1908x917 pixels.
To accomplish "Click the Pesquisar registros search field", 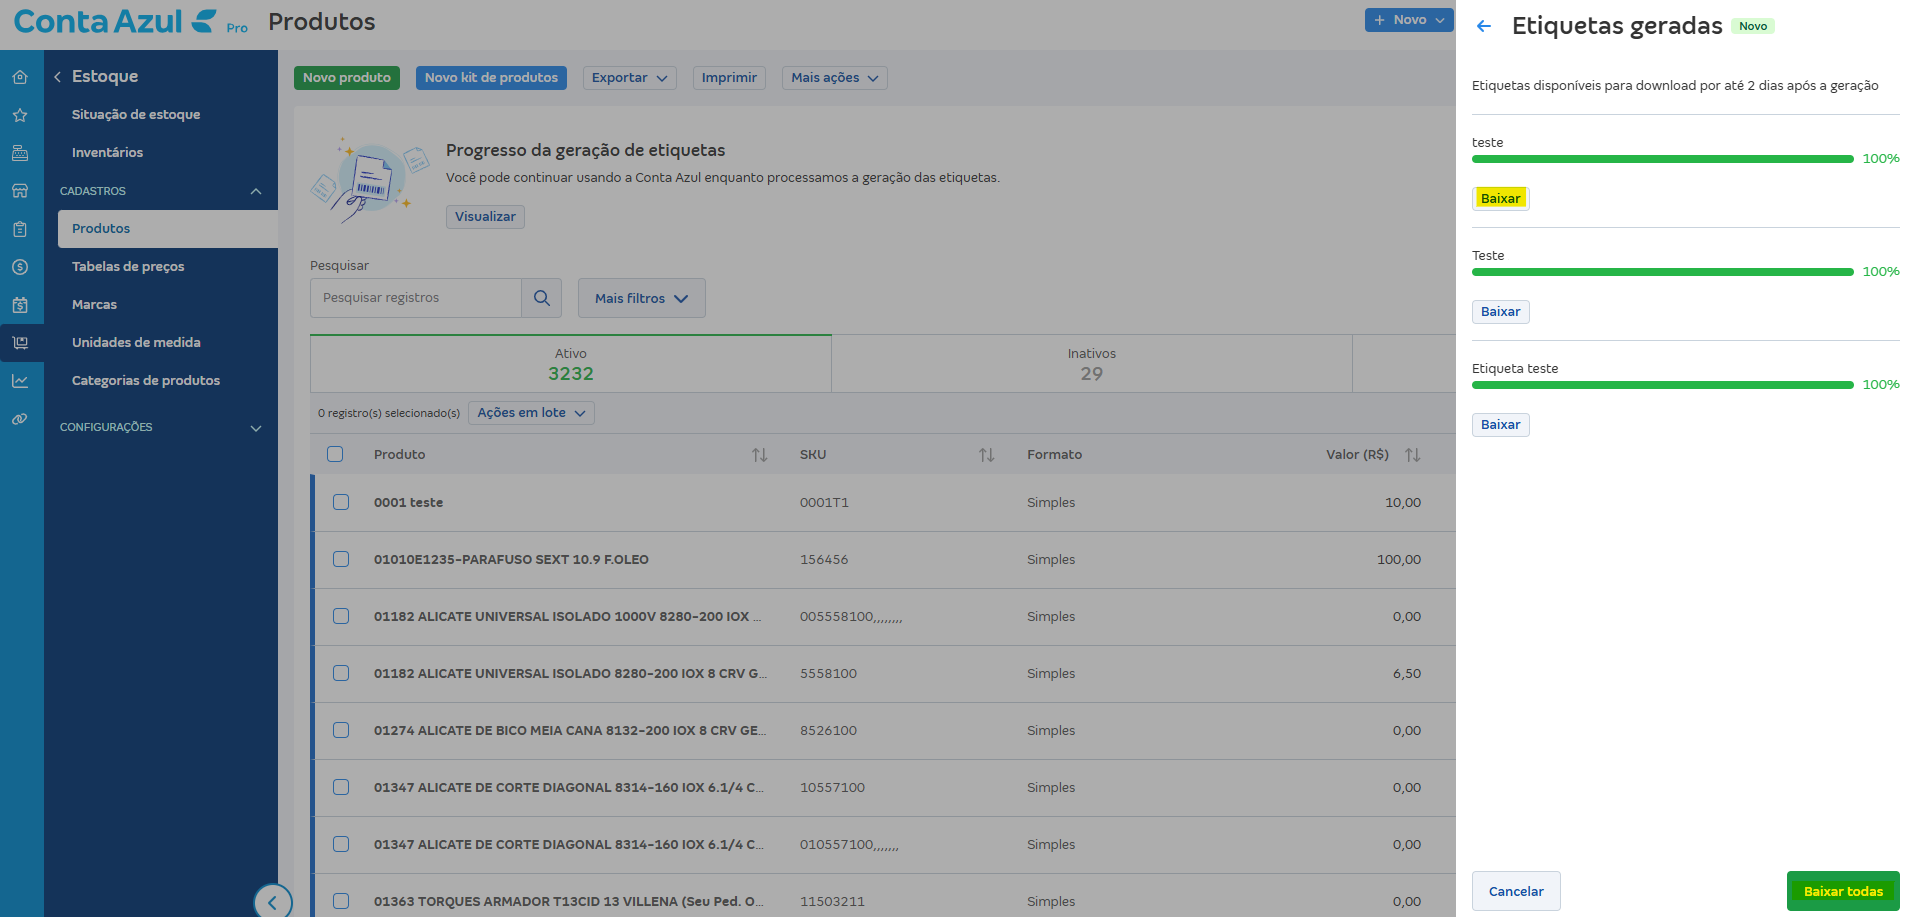I will (x=416, y=298).
